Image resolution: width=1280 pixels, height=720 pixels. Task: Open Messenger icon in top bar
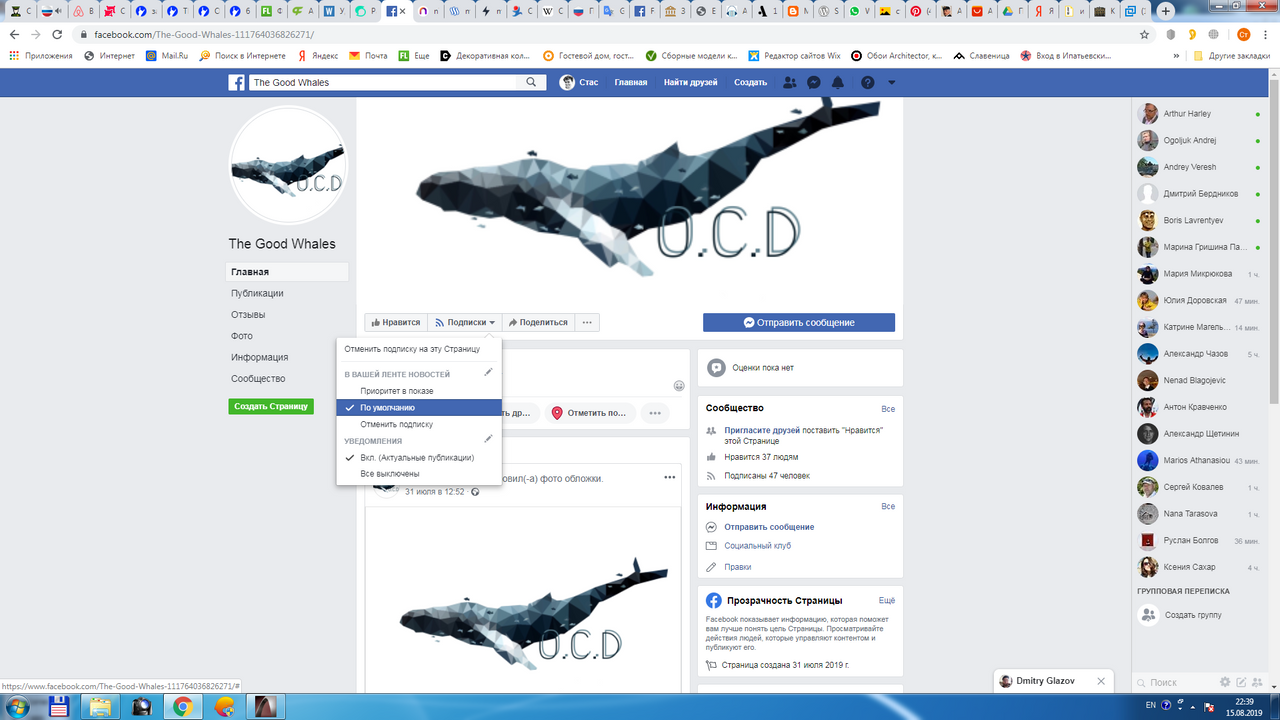pyautogui.click(x=814, y=83)
